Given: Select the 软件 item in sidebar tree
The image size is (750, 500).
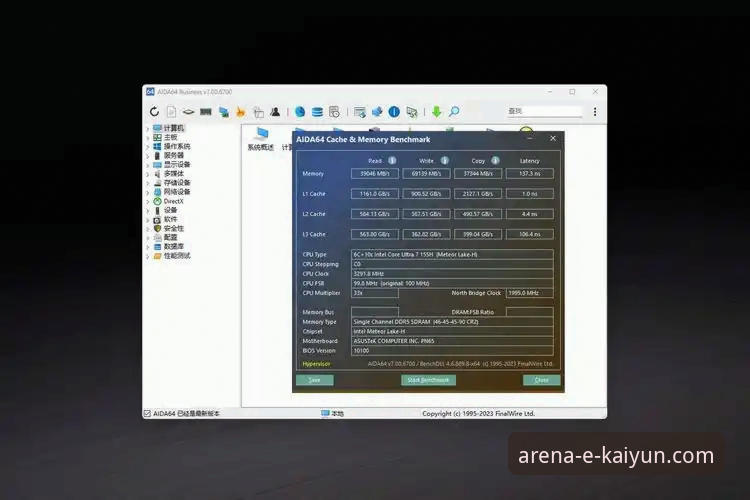Looking at the screenshot, I should (170, 219).
